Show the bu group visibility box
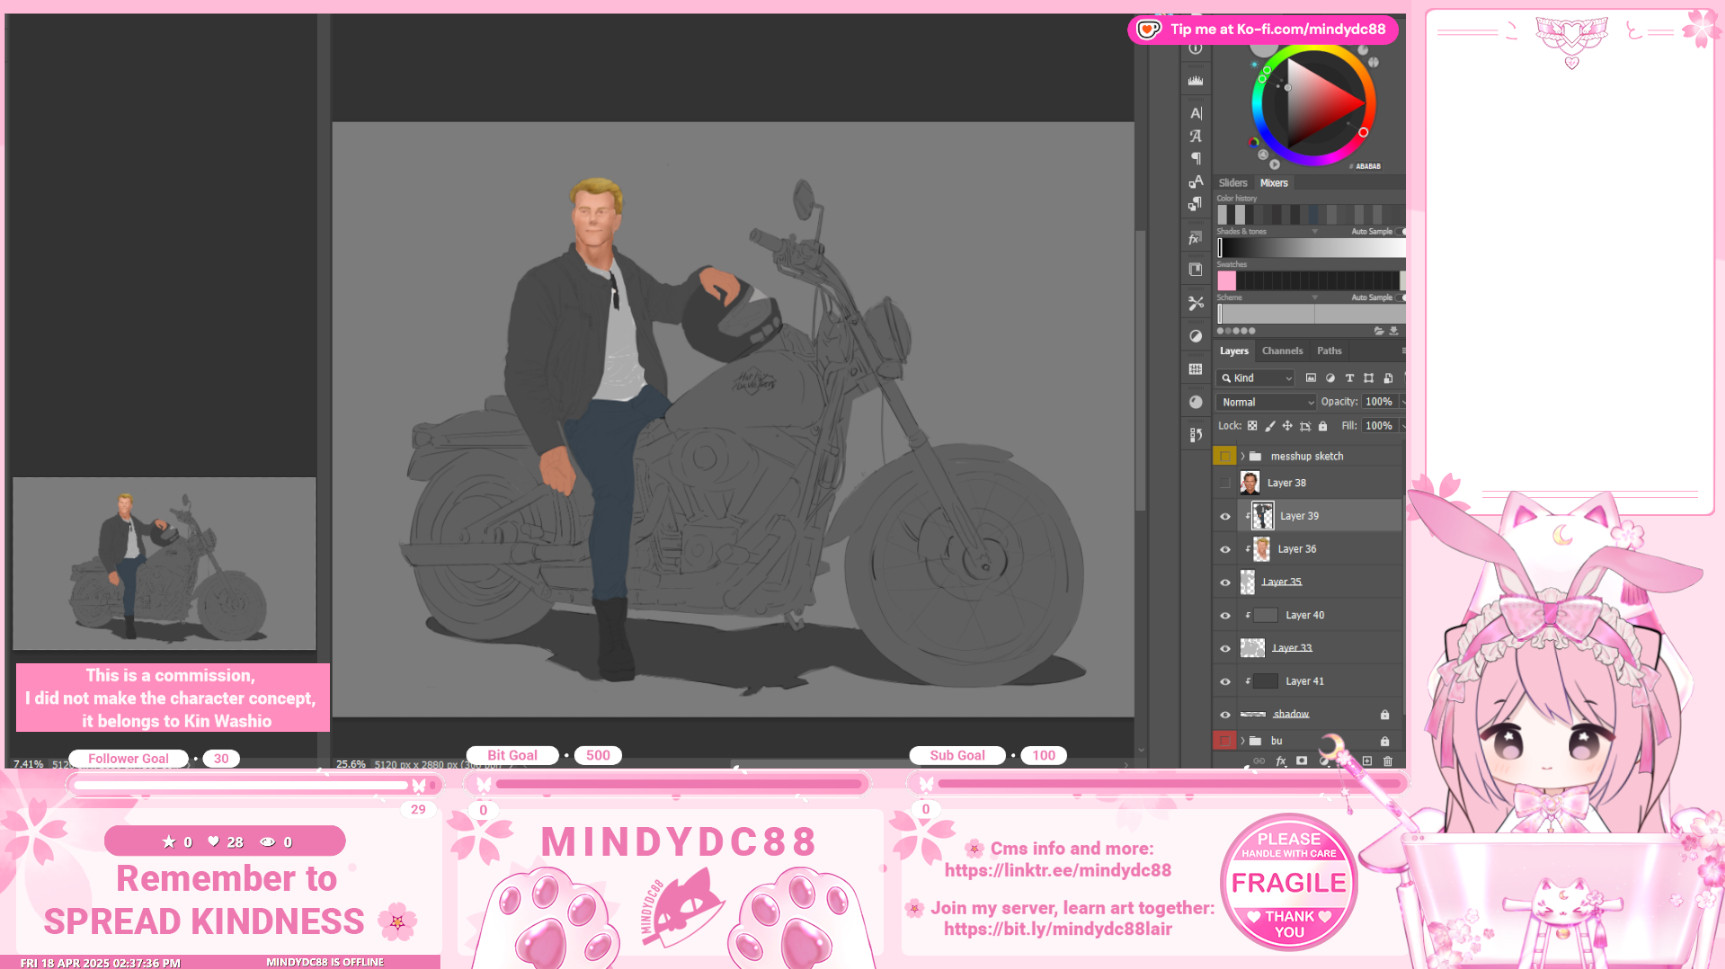This screenshot has height=969, width=1725. [1225, 741]
